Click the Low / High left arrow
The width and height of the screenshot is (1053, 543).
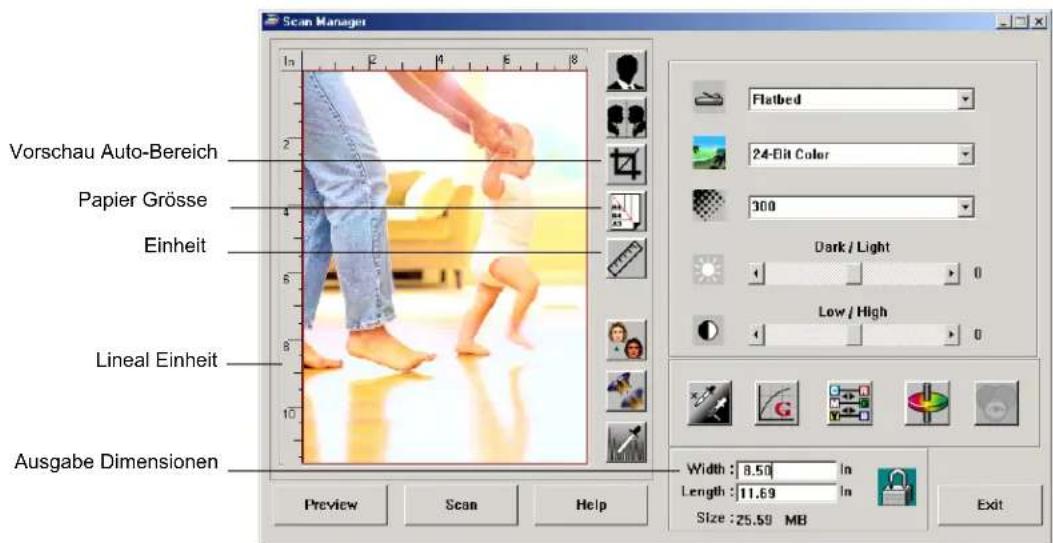pos(755,333)
